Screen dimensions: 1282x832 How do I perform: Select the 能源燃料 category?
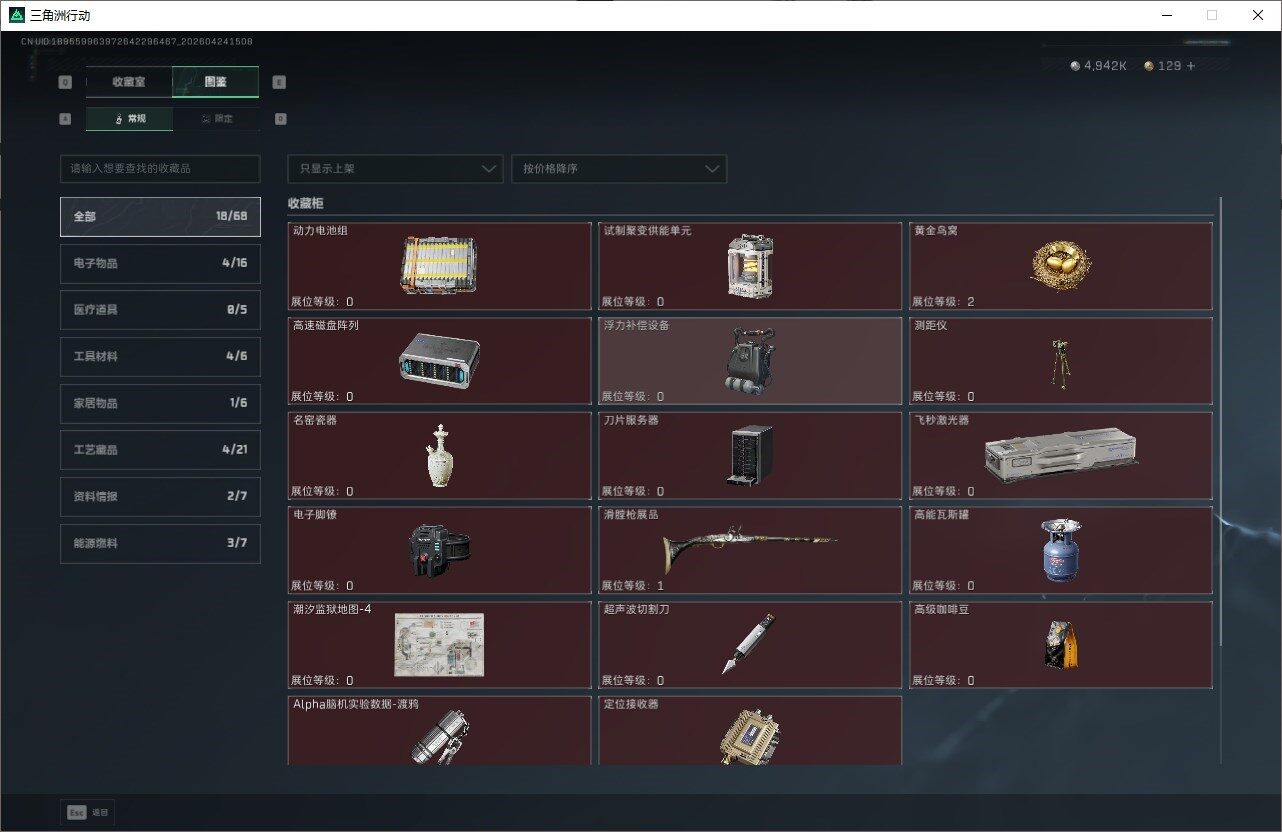click(160, 543)
